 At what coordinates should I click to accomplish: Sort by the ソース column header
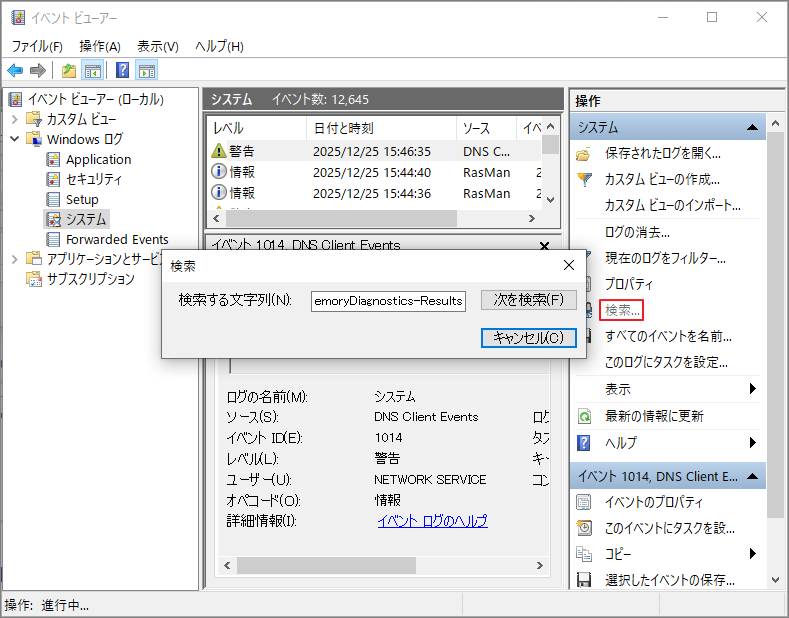(486, 128)
